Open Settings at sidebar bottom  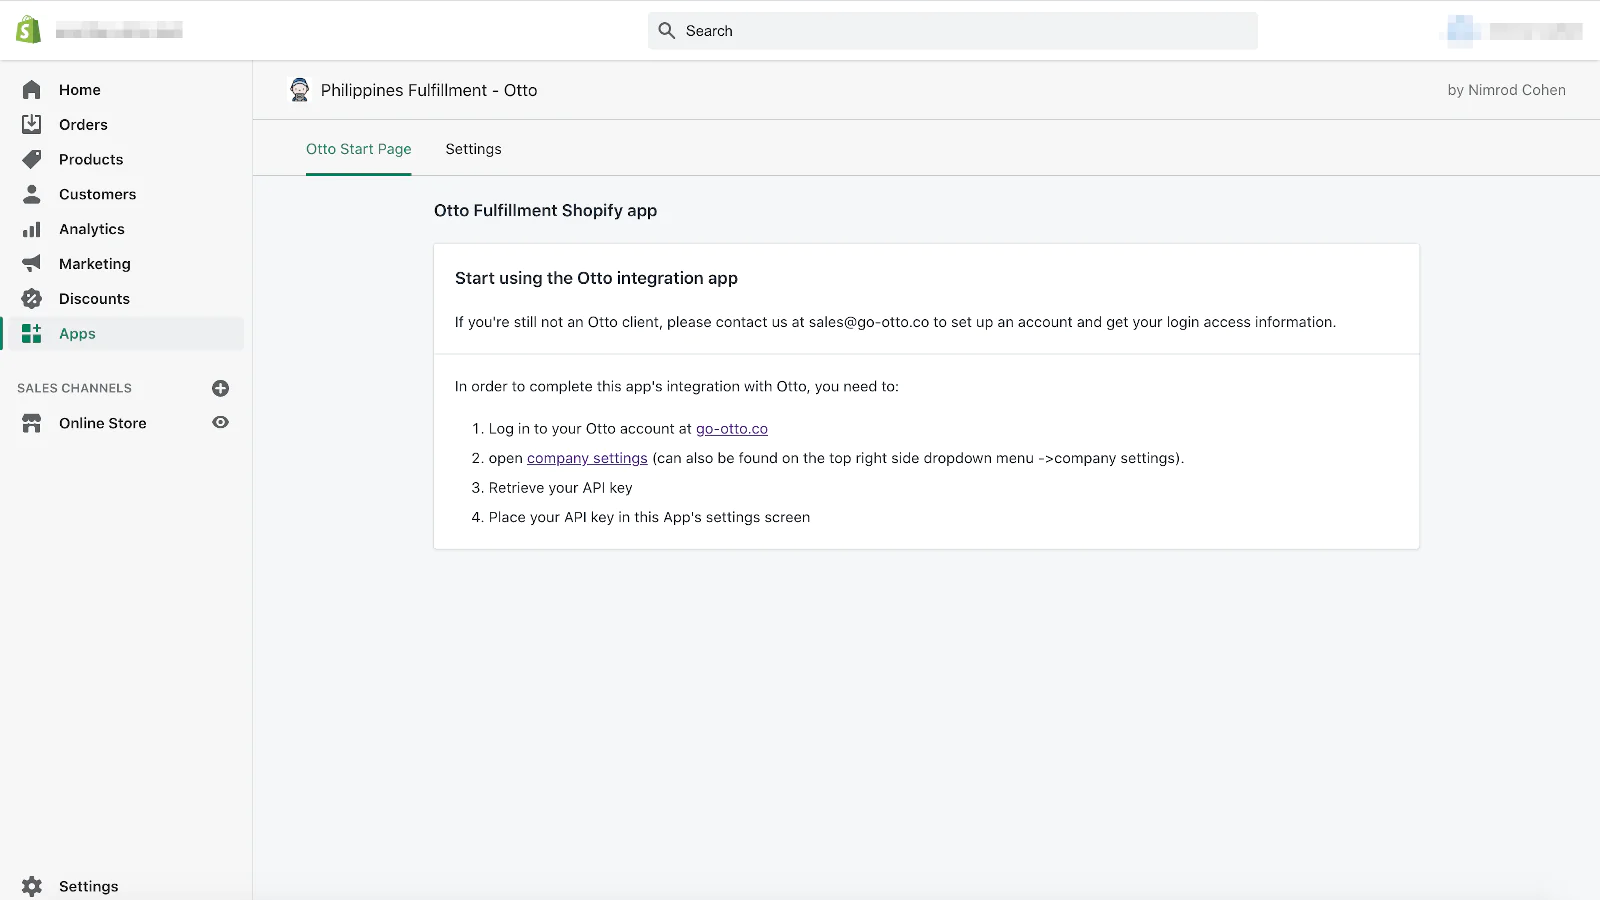click(x=89, y=886)
